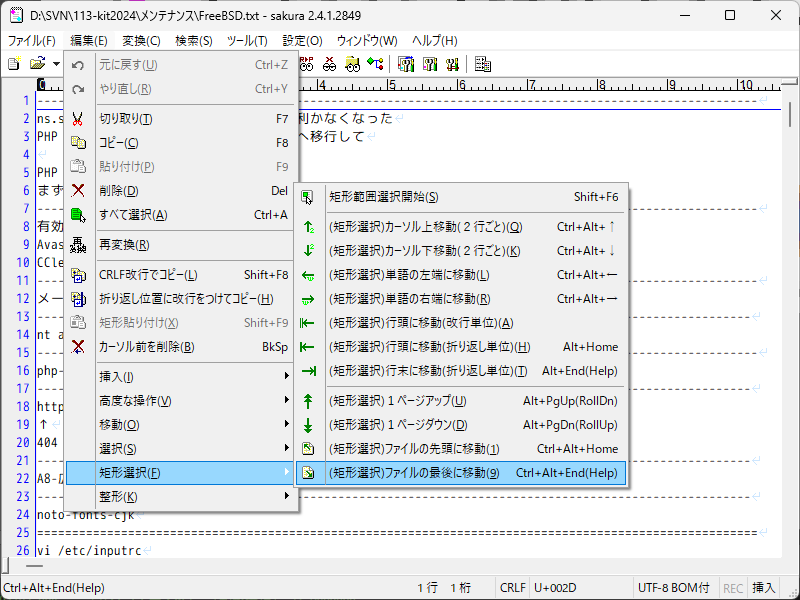This screenshot has height=600, width=800.
Task: Choose ファイルの先頭に移動(1)
Action: (461, 449)
